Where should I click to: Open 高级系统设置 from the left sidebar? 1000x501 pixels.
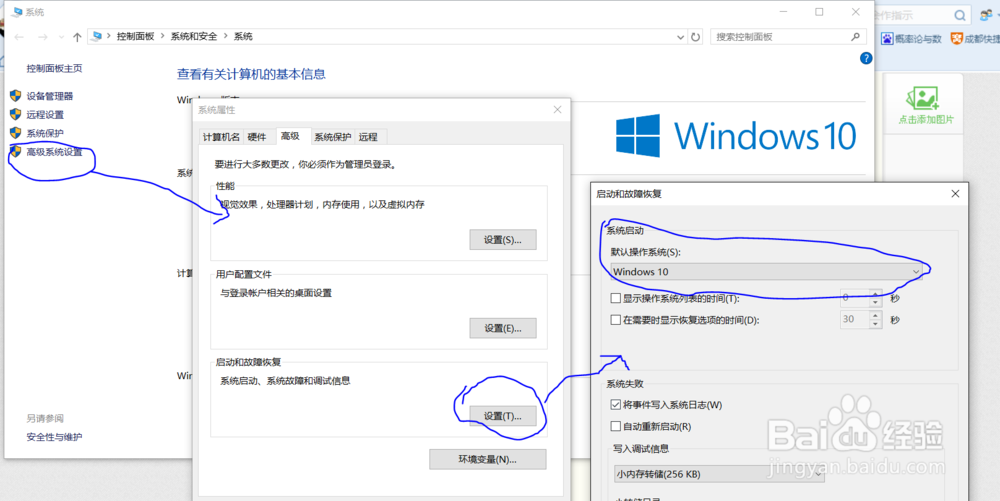54,152
